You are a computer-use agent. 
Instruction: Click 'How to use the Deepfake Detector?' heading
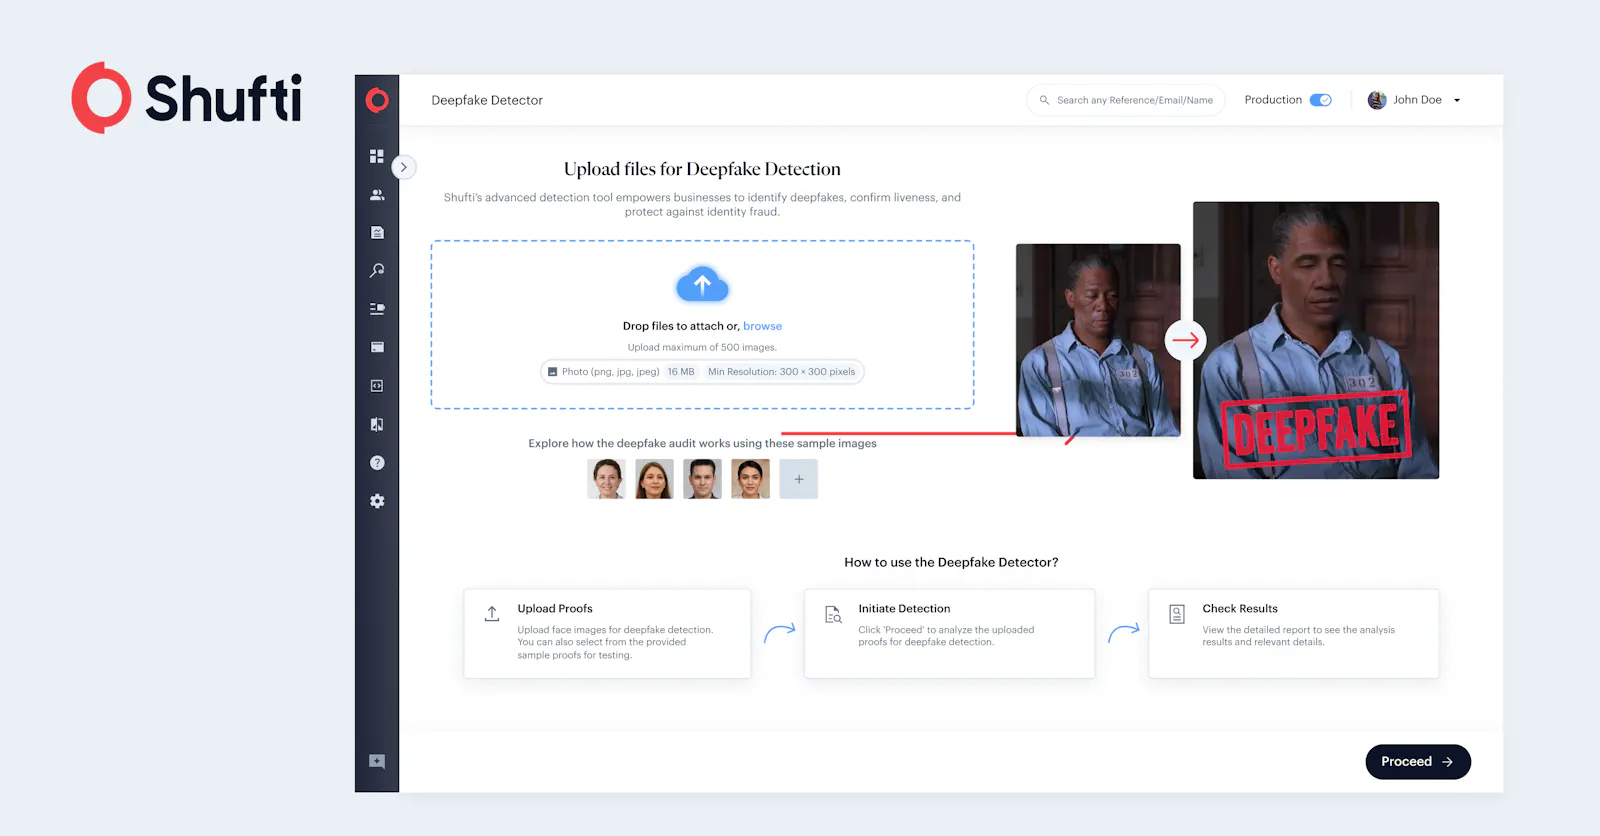click(x=951, y=562)
